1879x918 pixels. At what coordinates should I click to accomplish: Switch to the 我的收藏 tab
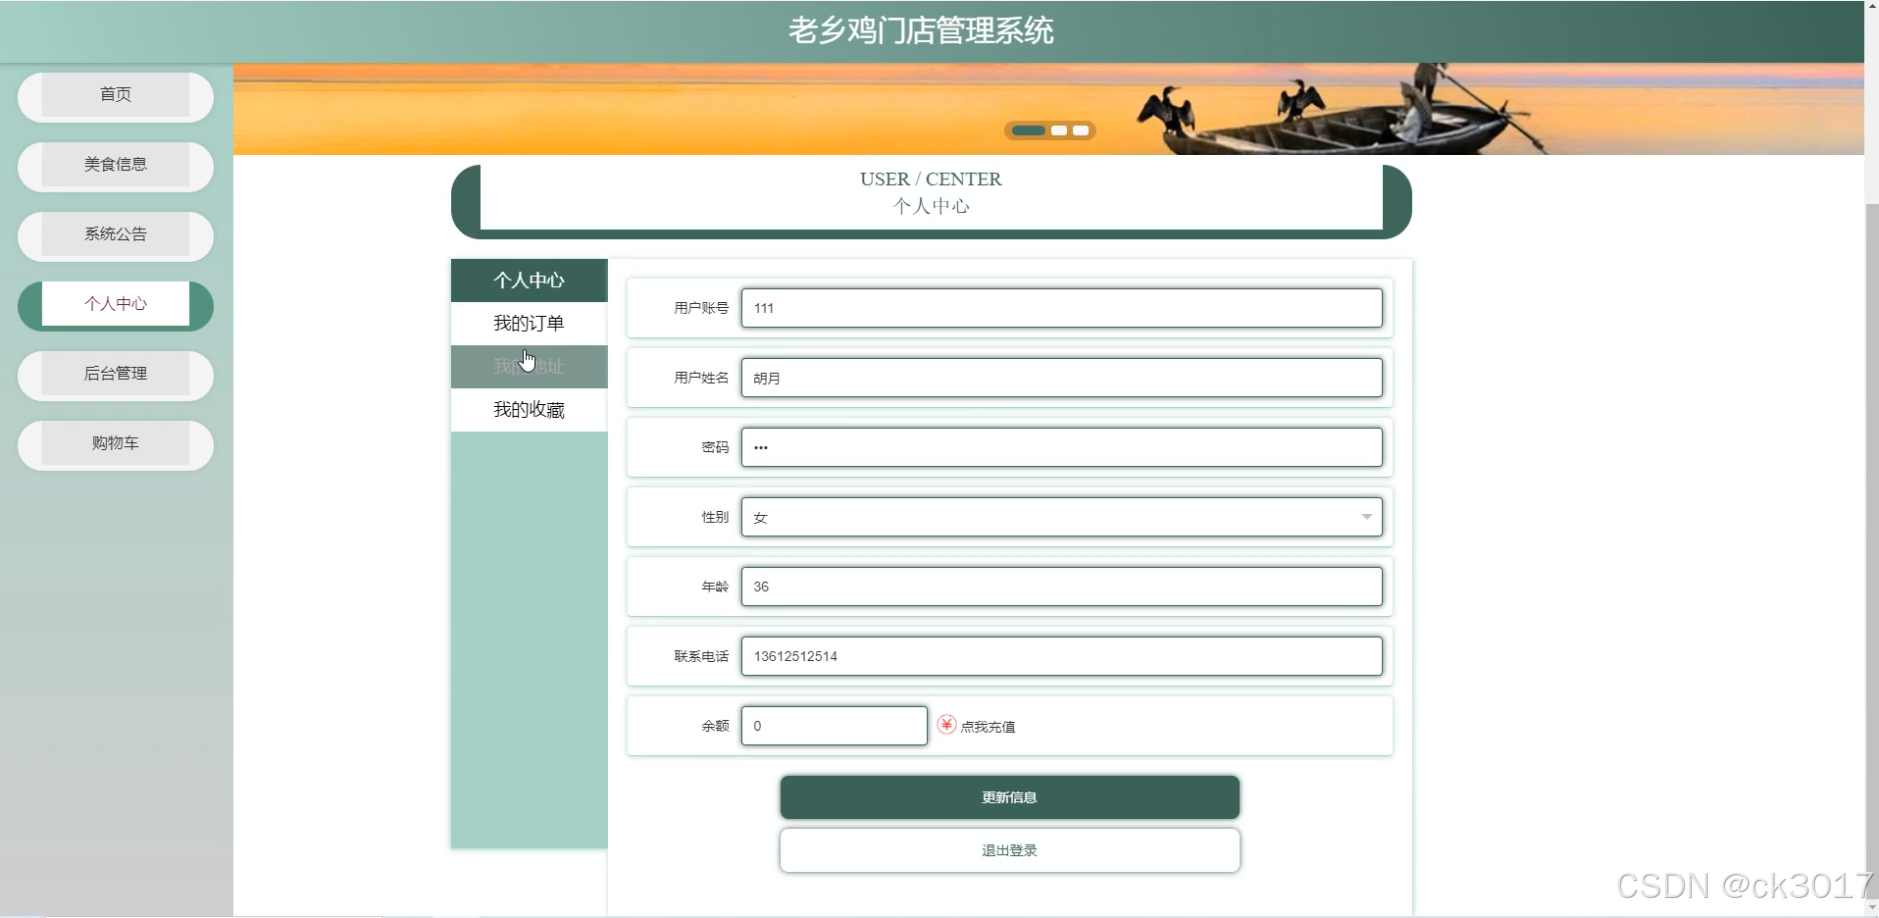tap(529, 410)
